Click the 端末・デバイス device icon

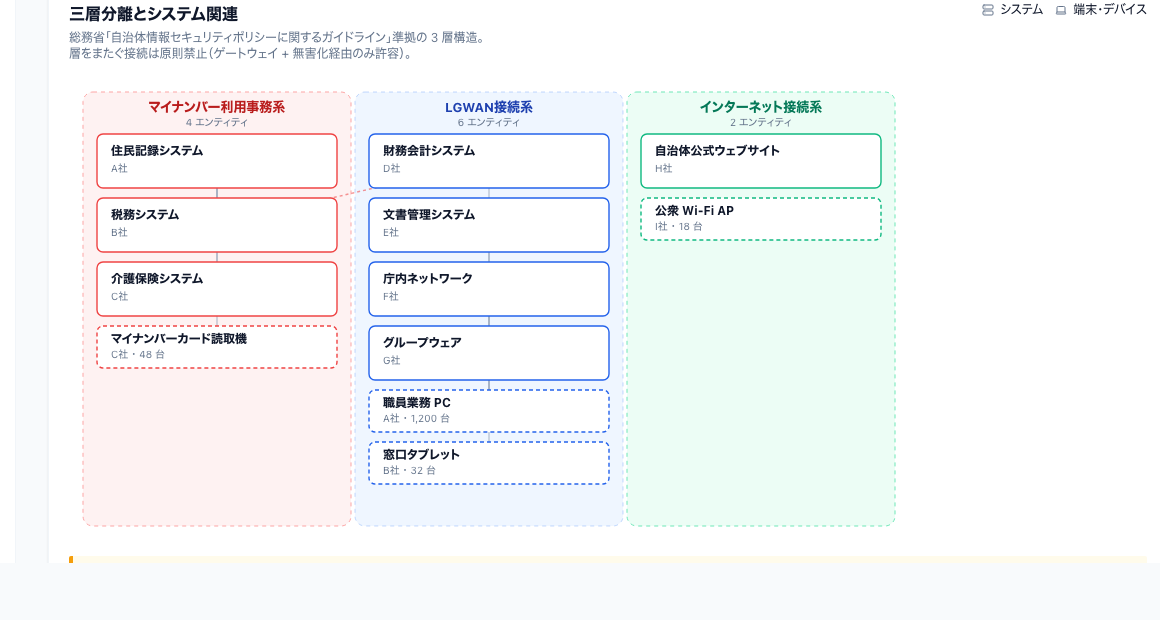(x=1061, y=10)
